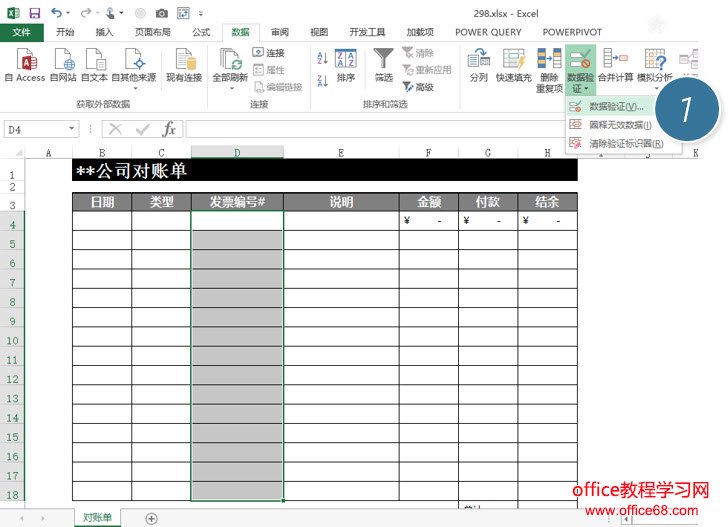Customize Quick Access Toolbar dropdown
728x527 pixels.
coord(201,13)
